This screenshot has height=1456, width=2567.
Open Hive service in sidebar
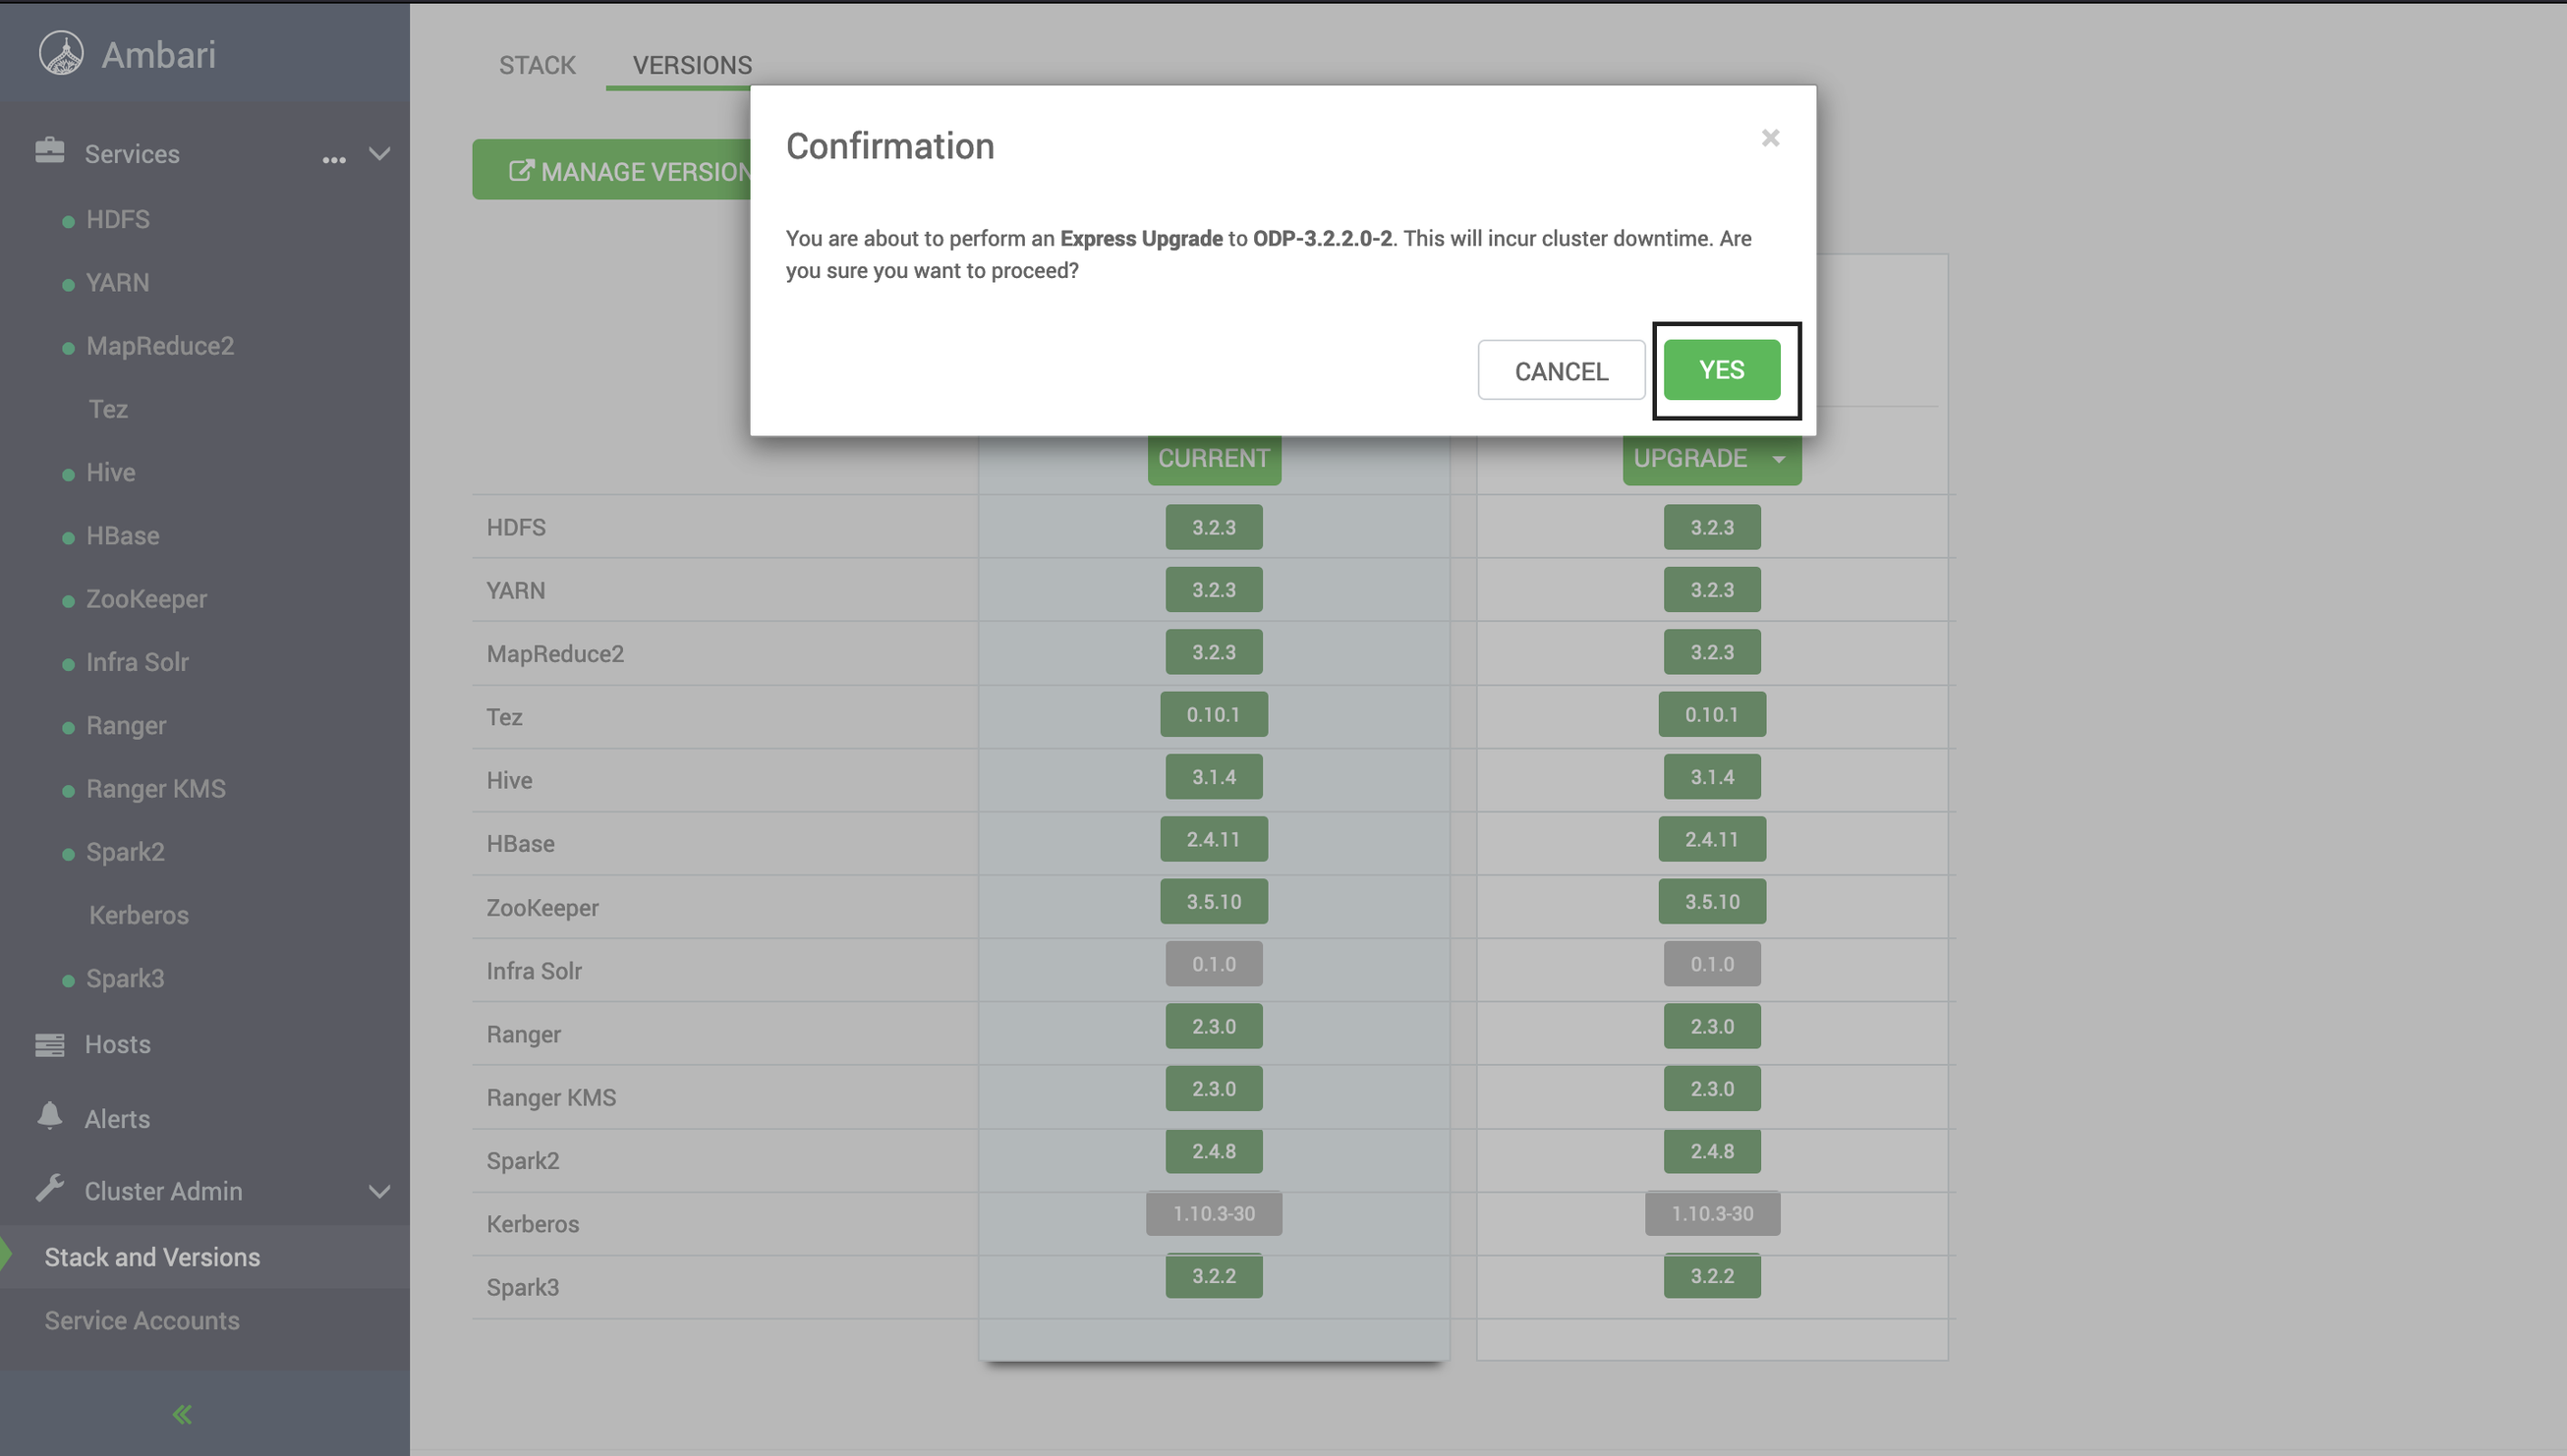[110, 472]
